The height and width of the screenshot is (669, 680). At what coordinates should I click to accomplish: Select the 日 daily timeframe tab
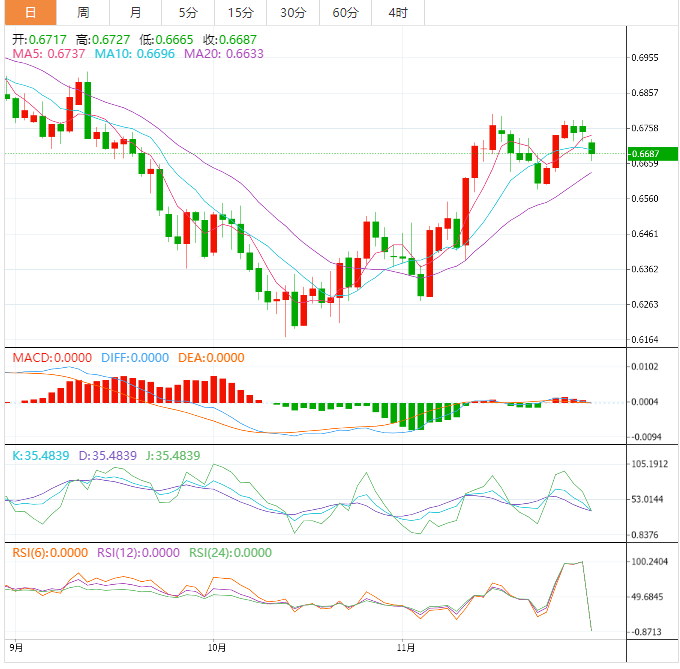tap(29, 12)
